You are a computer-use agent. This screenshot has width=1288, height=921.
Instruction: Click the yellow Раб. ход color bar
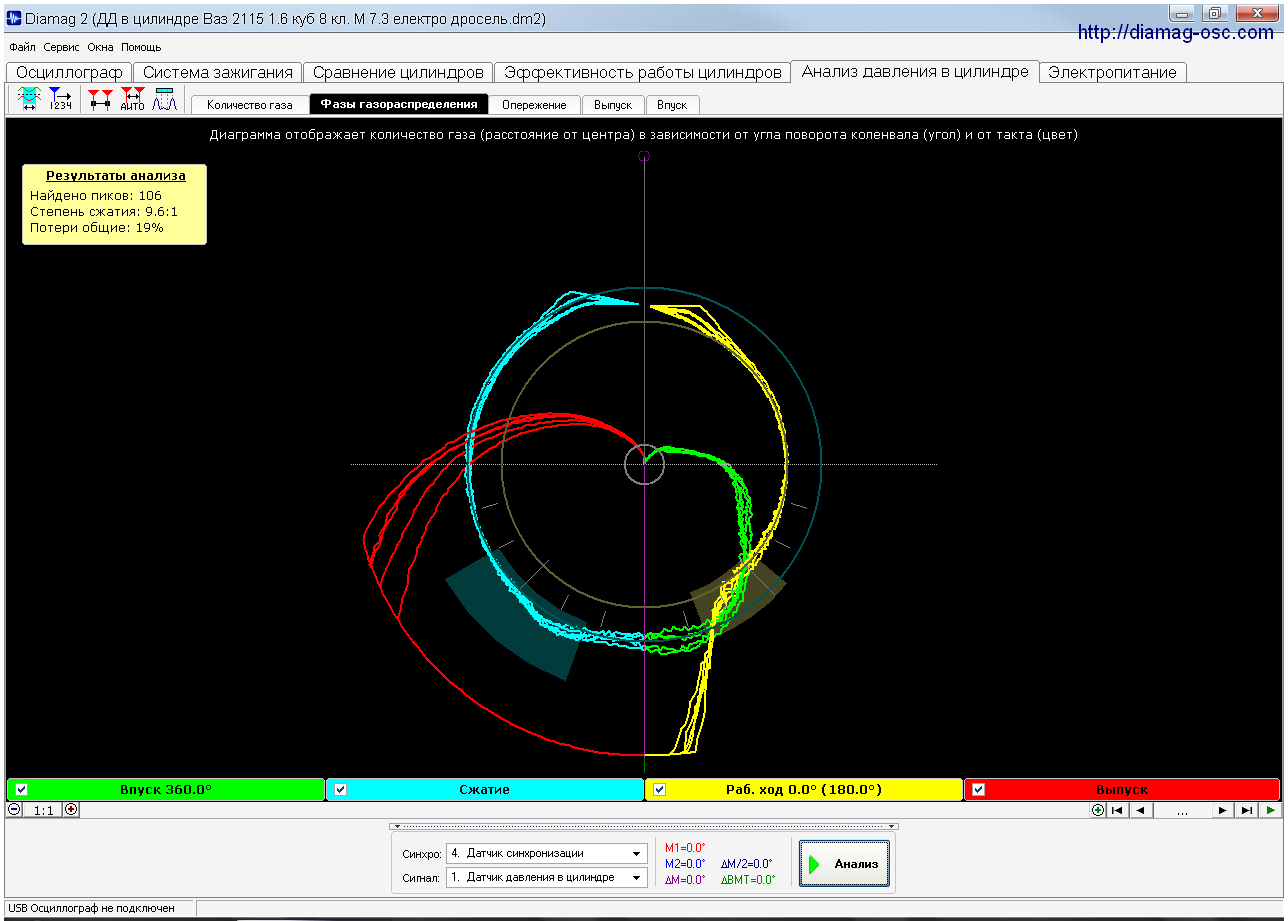[804, 790]
